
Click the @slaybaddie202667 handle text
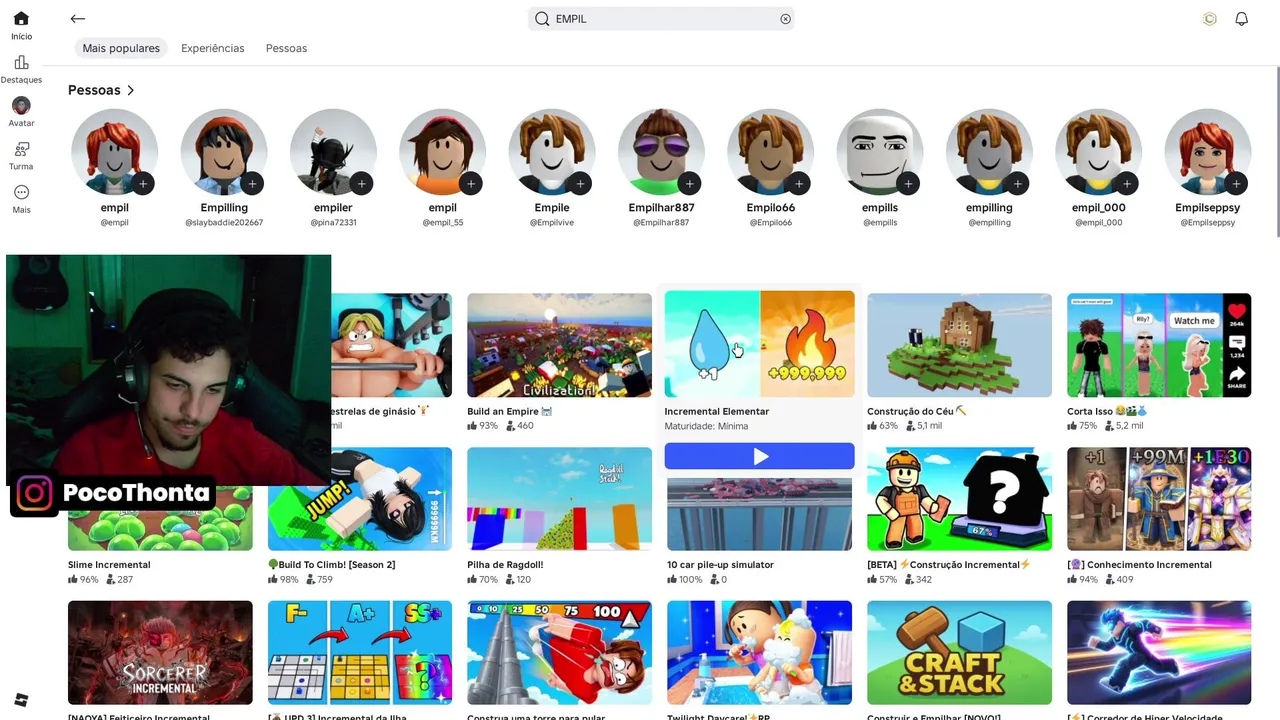[x=224, y=223]
